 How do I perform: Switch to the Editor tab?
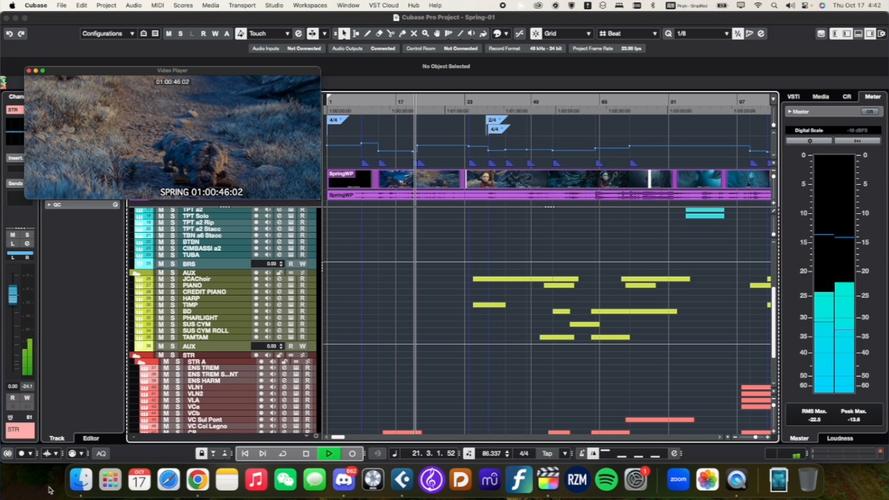pyautogui.click(x=90, y=438)
